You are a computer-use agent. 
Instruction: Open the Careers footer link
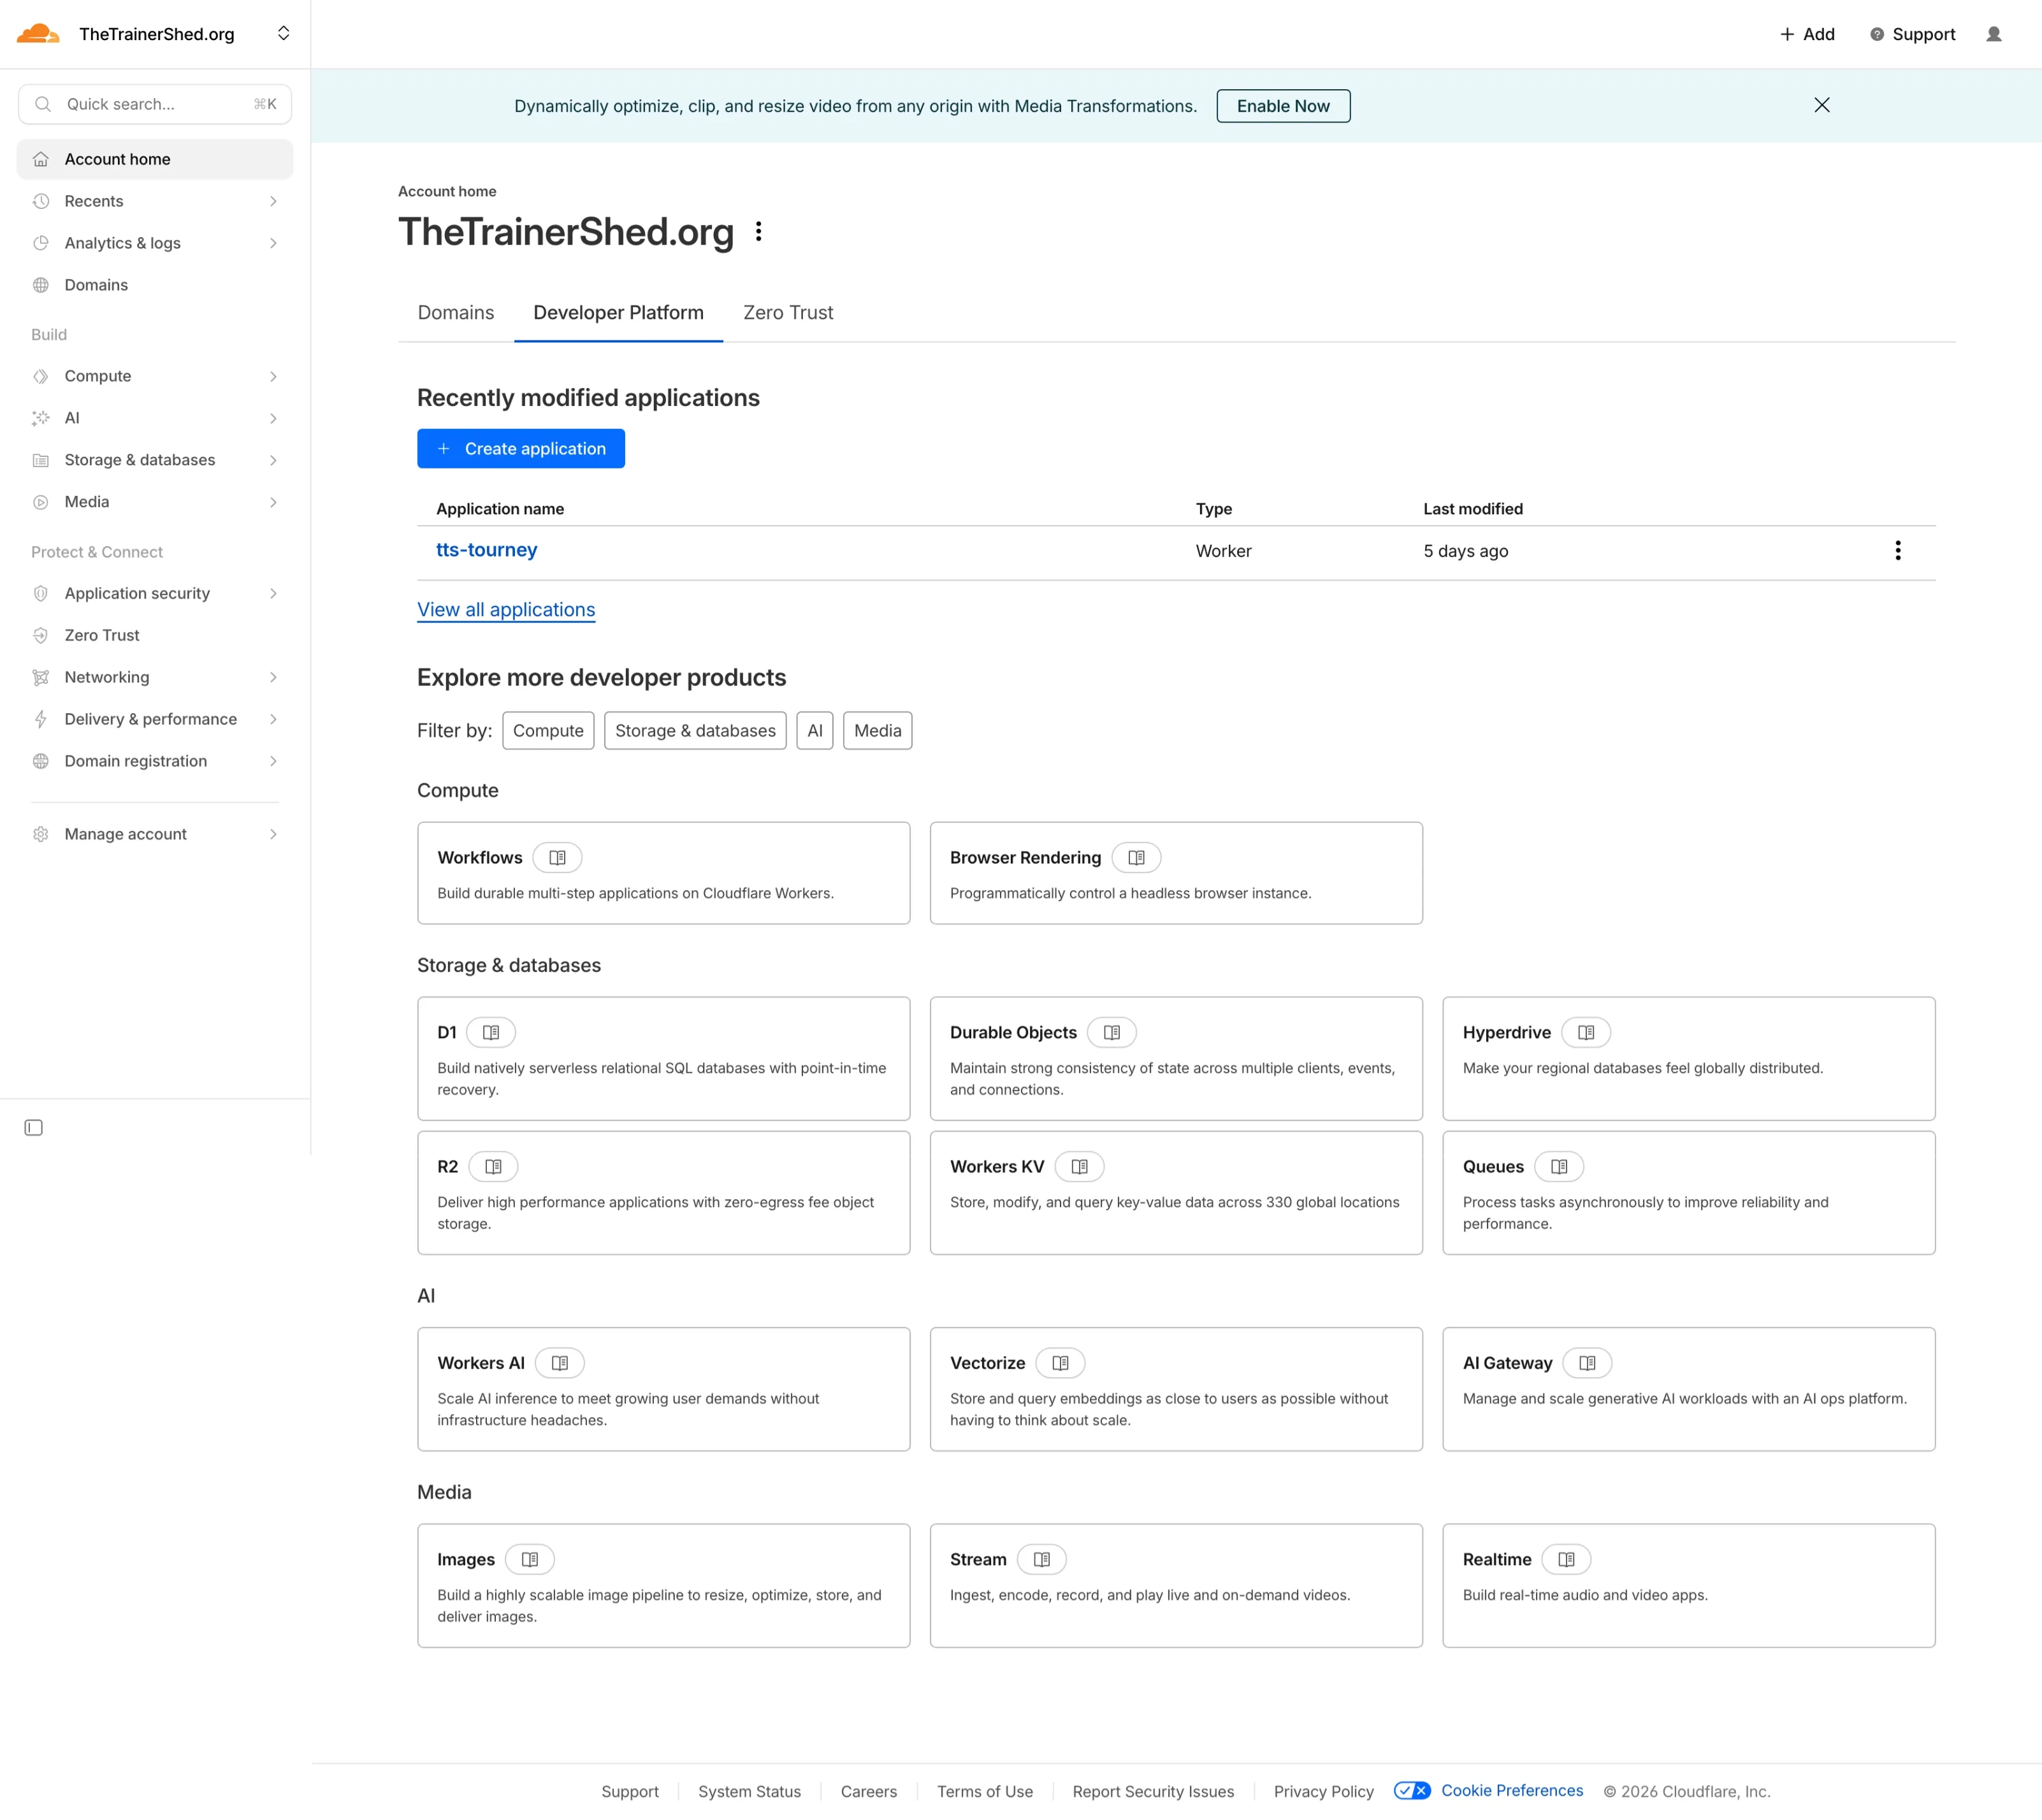tap(868, 1791)
